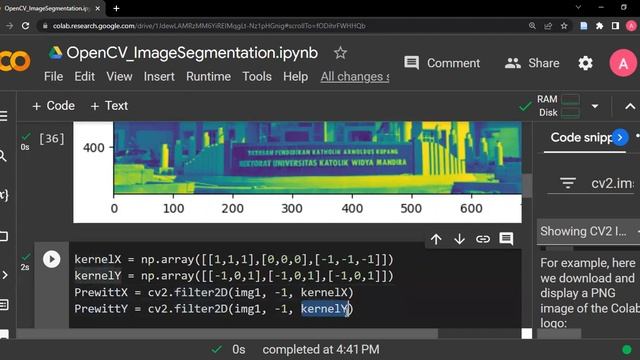Click the green connection status dot
640x360 pixels.
click(627, 350)
